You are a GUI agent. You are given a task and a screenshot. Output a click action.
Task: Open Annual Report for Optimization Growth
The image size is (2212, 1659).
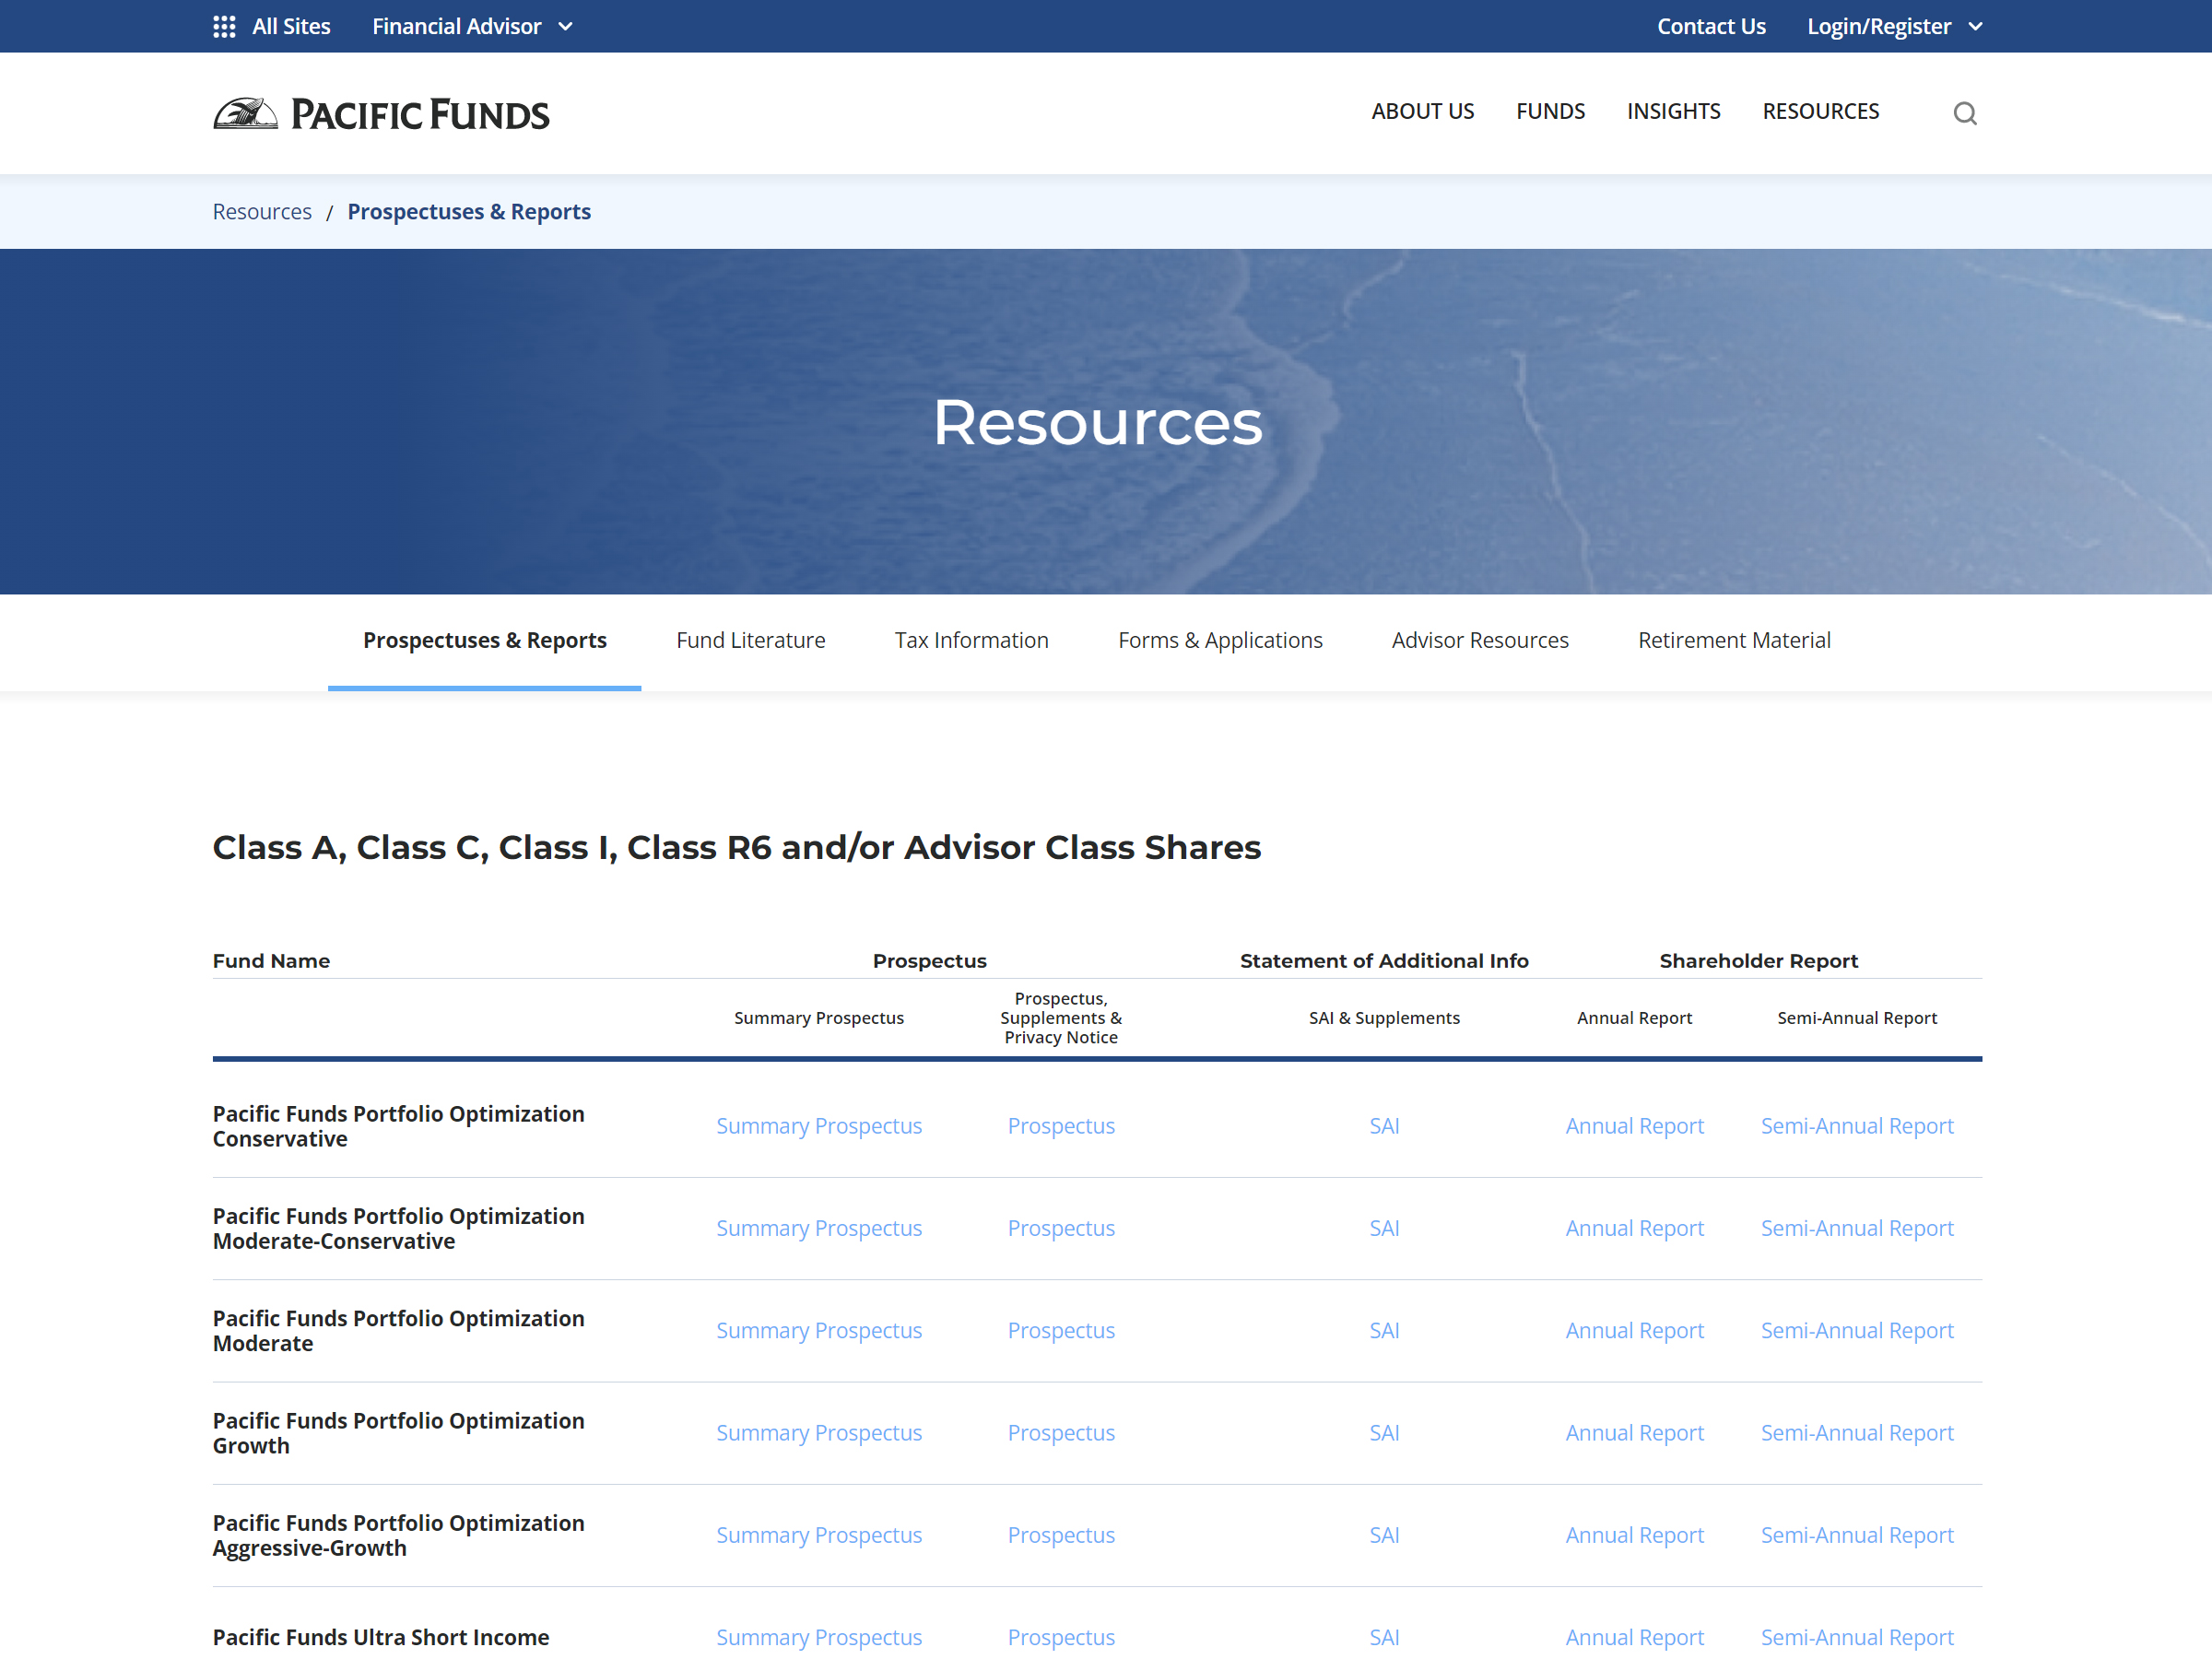(x=1634, y=1433)
